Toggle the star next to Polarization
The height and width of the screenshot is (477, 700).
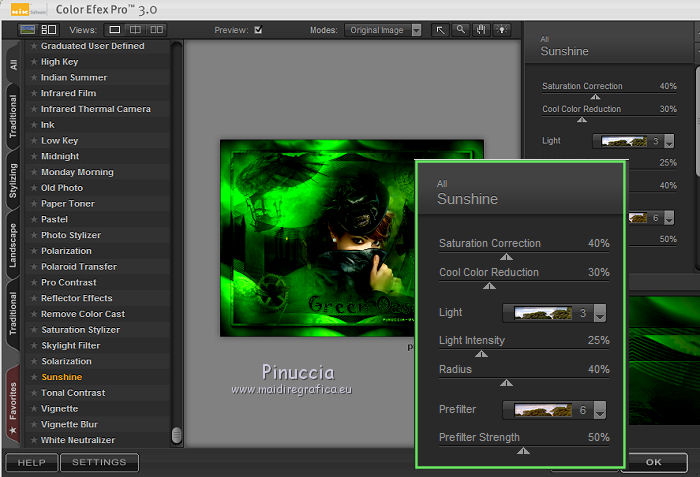point(33,251)
